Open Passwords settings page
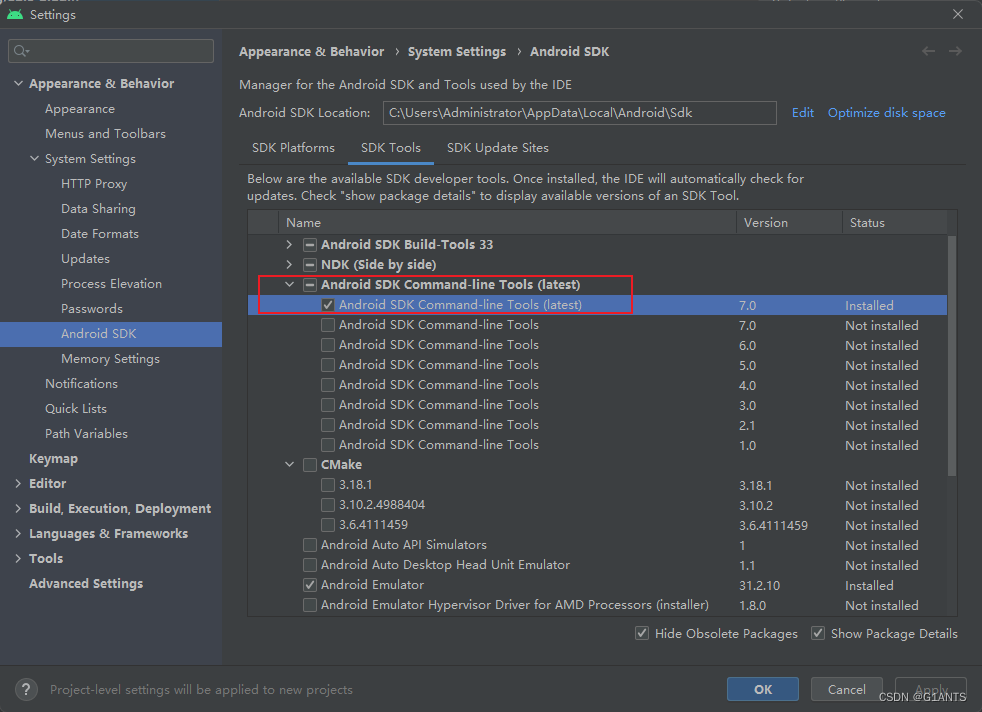Viewport: 982px width, 712px height. 91,309
